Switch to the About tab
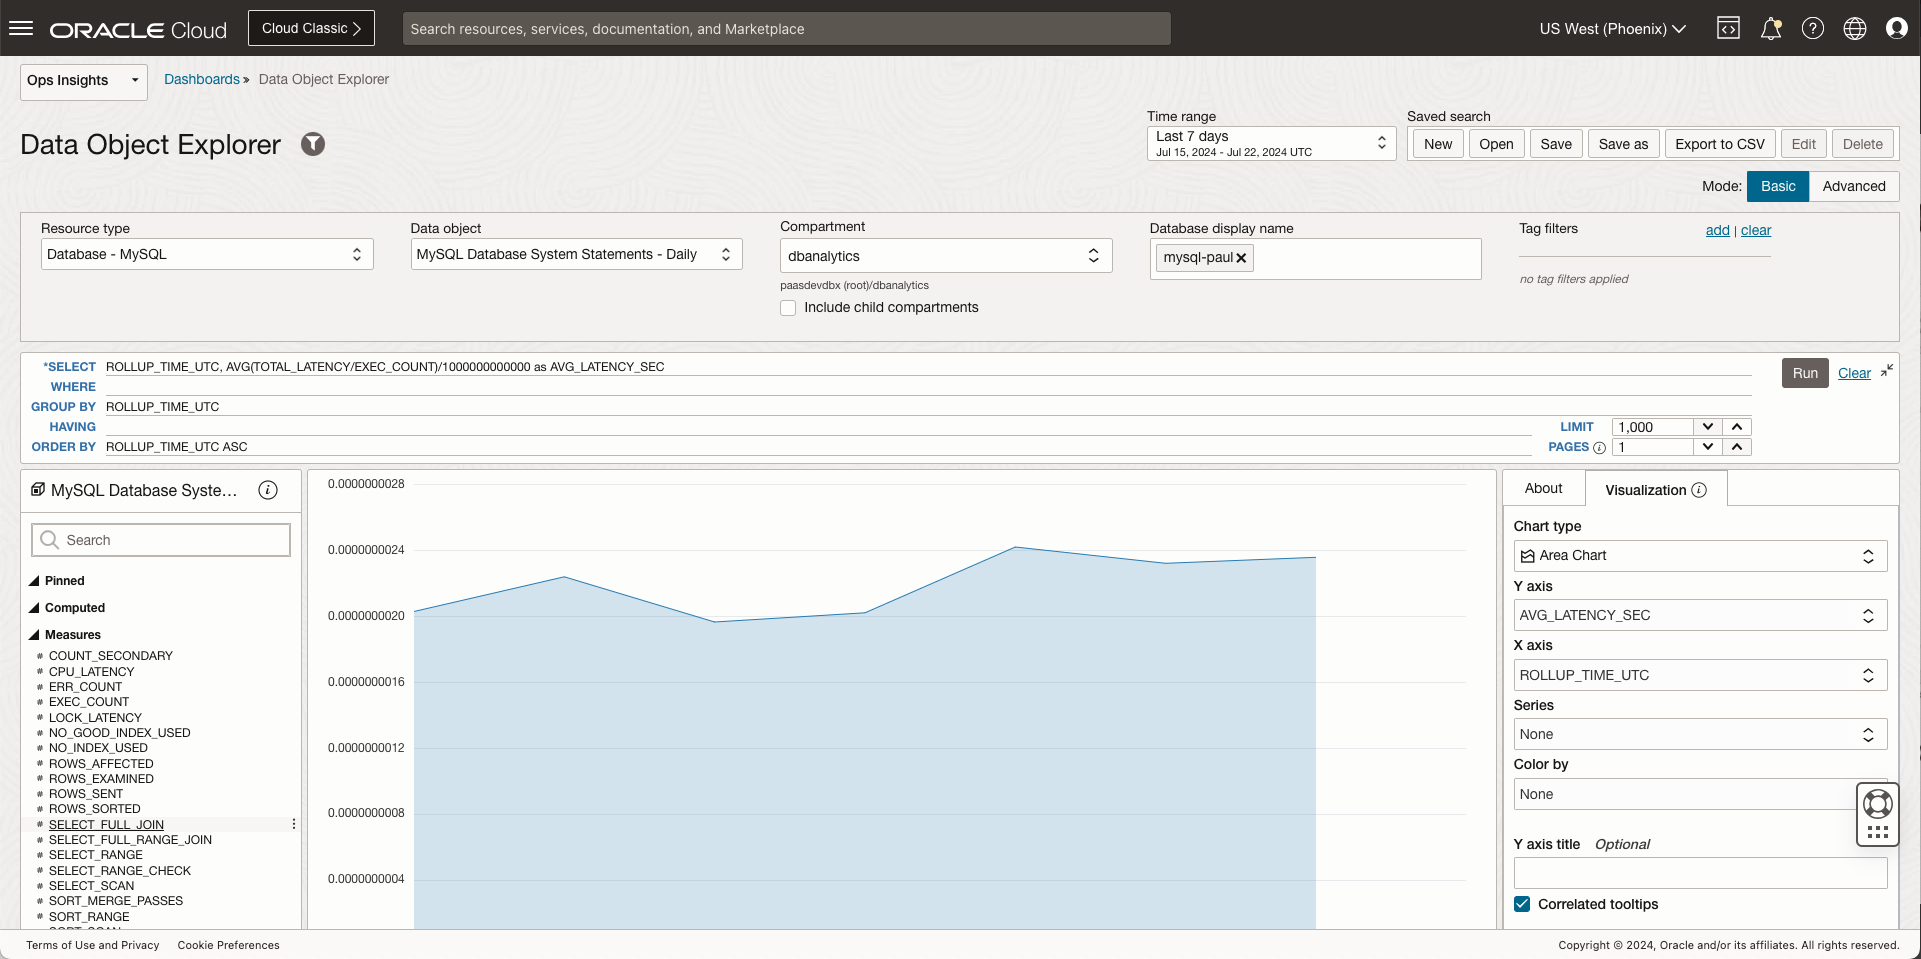The height and width of the screenshot is (959, 1921). pos(1543,488)
